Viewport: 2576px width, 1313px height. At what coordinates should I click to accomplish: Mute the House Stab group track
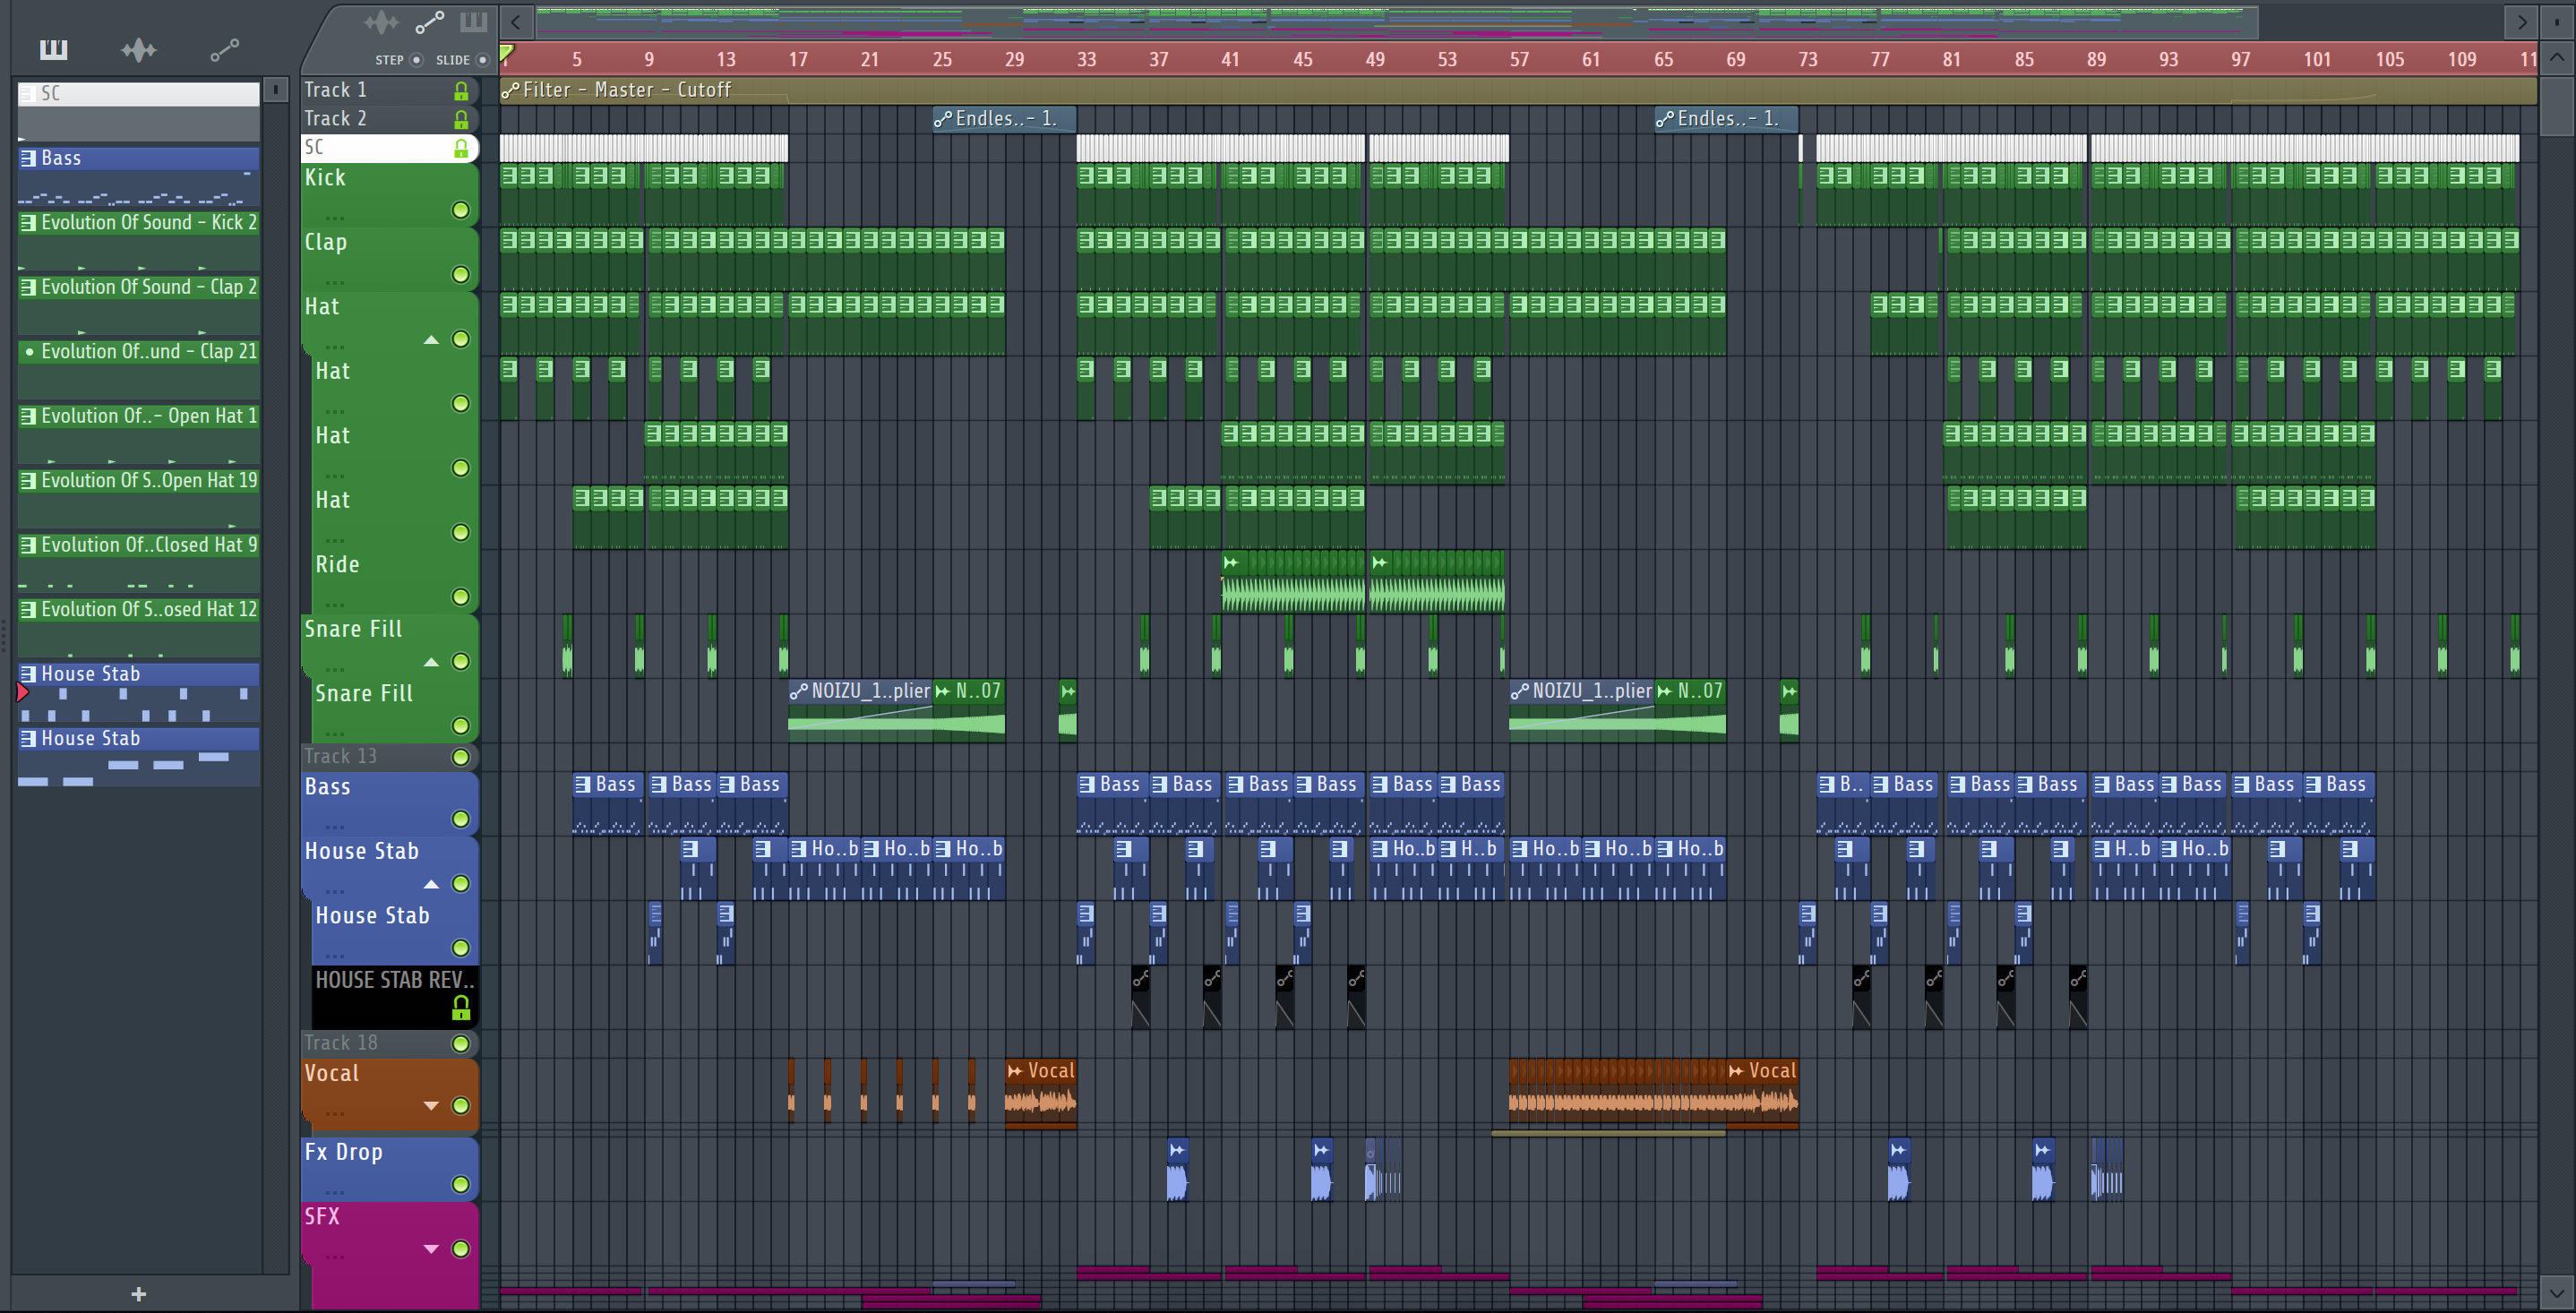tap(461, 884)
